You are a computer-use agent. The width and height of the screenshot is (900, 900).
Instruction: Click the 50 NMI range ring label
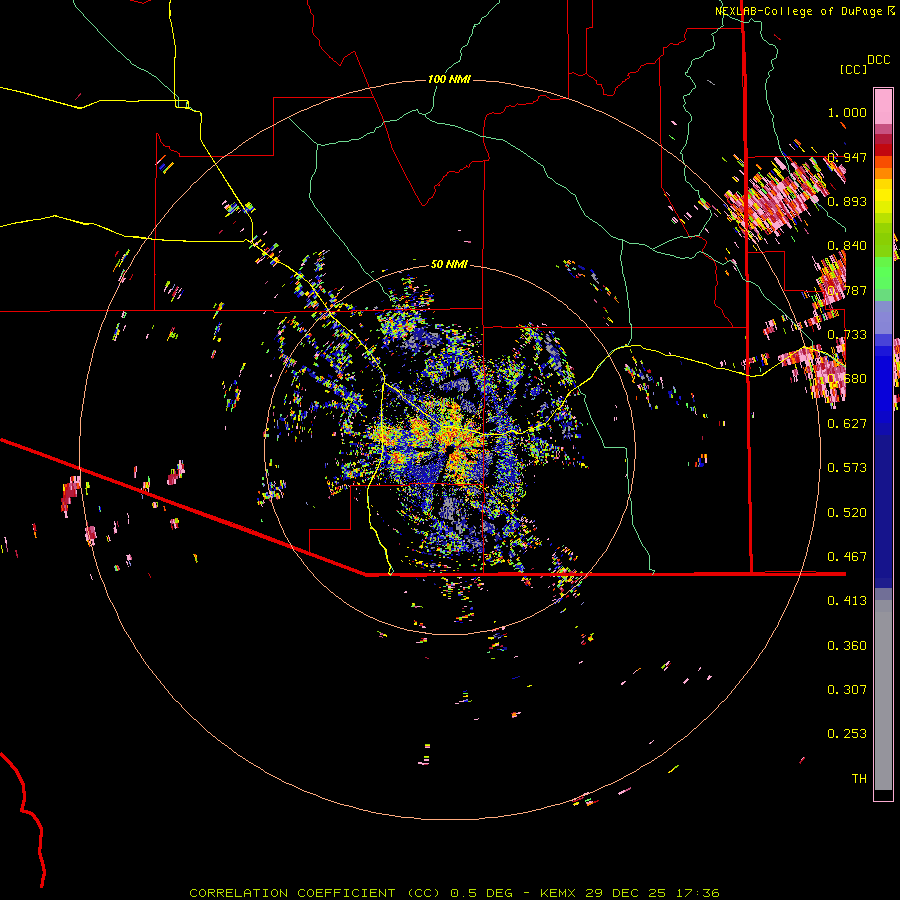click(449, 264)
